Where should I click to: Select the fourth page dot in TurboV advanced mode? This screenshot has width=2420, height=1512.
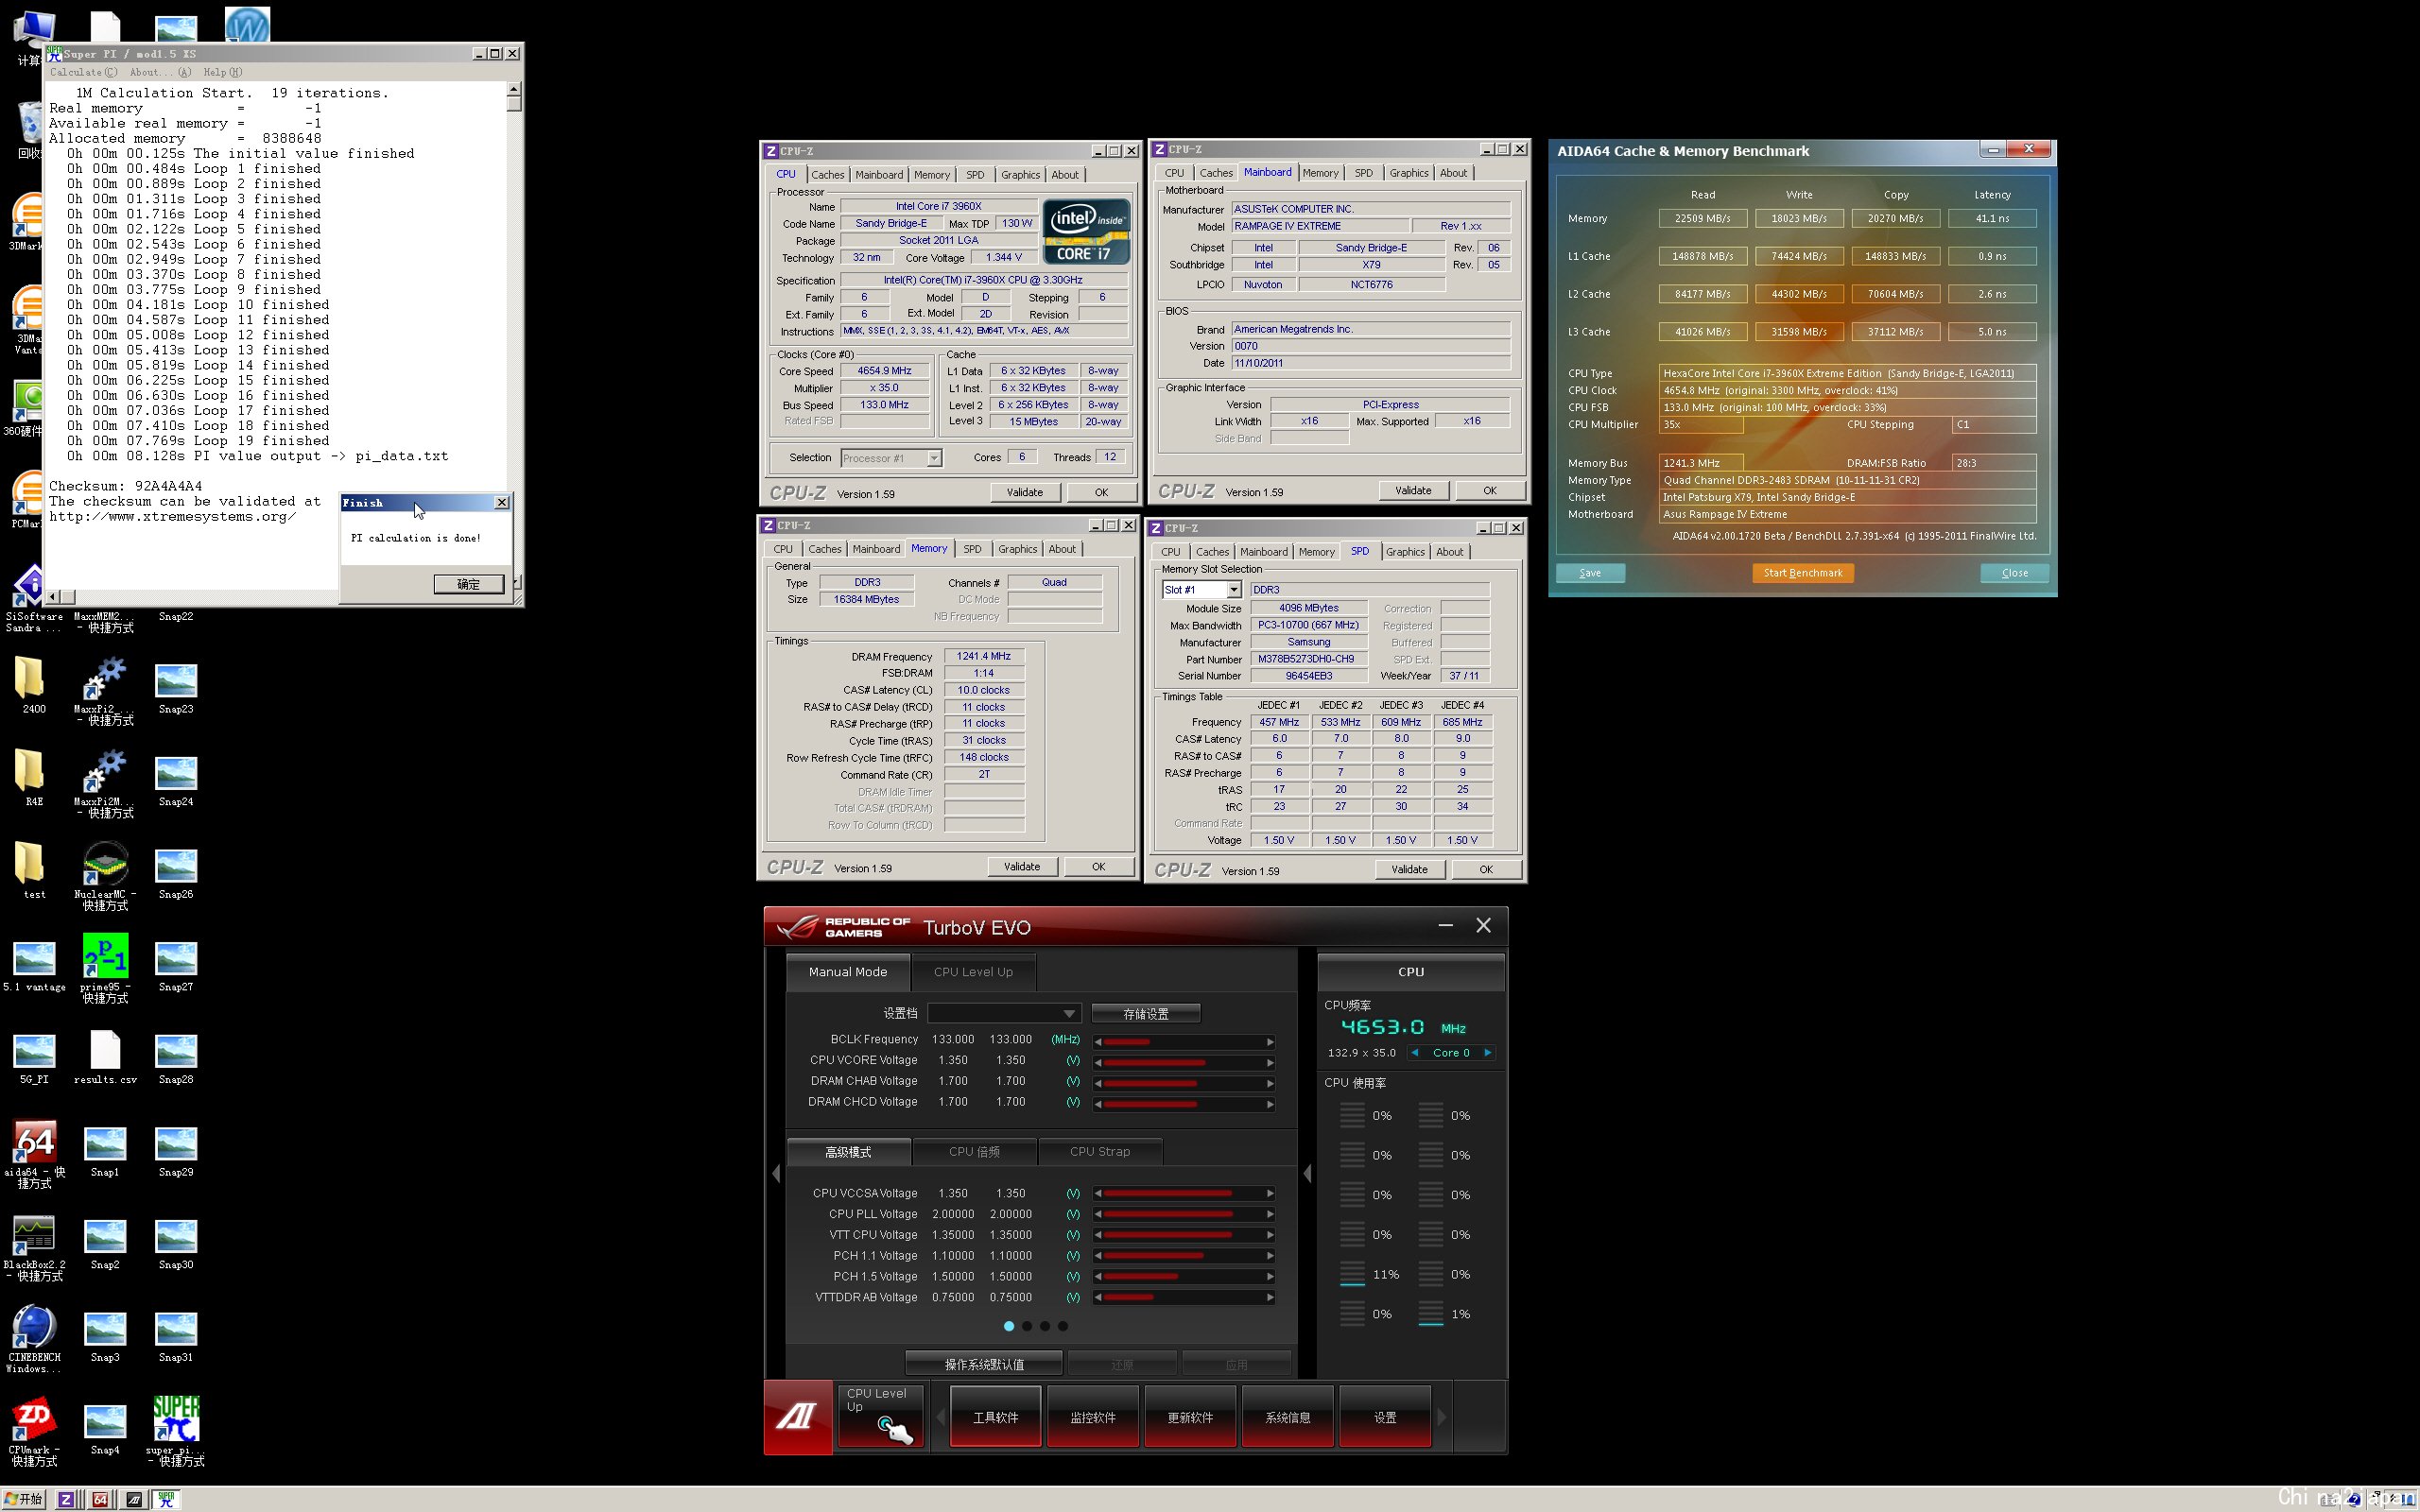1063,1326
